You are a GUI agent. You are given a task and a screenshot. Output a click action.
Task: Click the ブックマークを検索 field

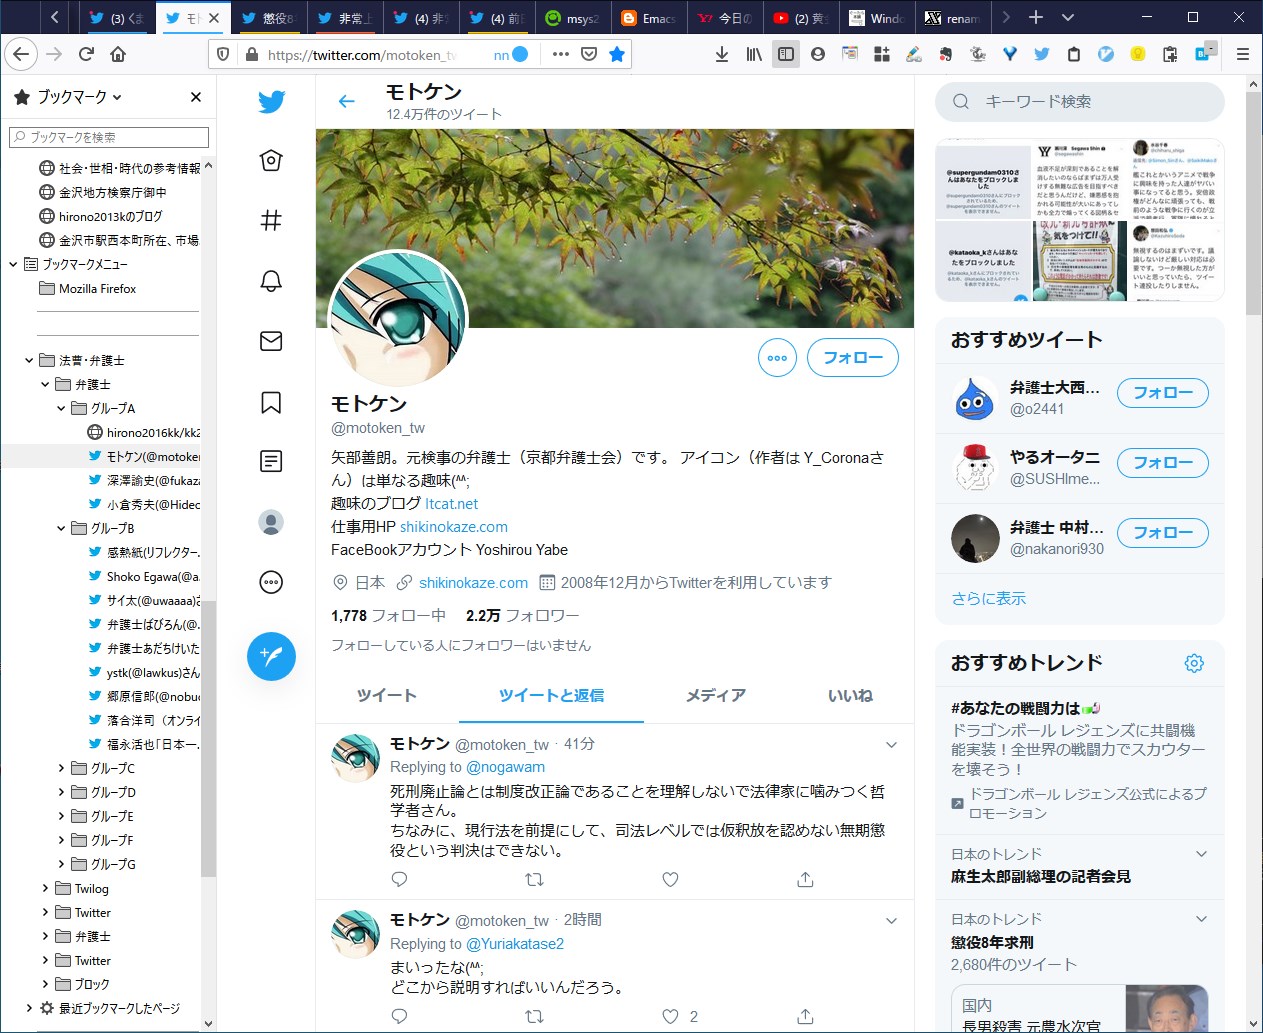point(109,137)
